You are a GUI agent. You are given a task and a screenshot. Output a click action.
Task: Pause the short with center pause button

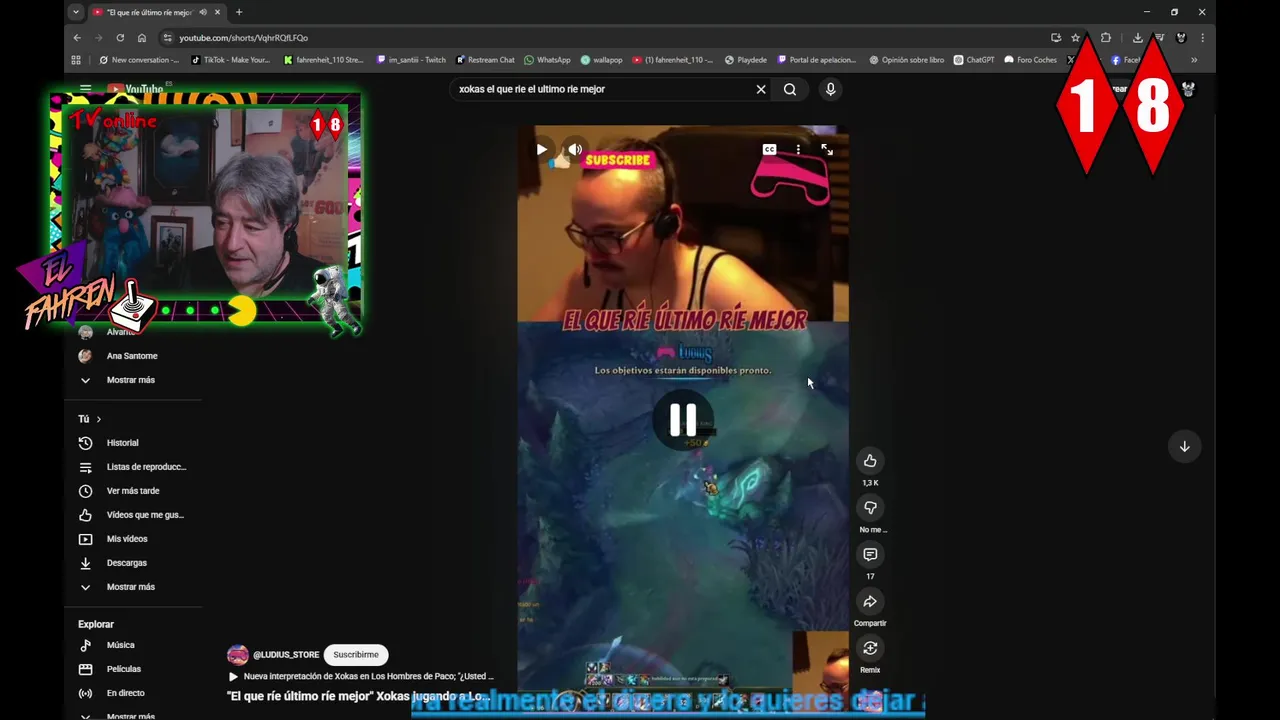(683, 419)
